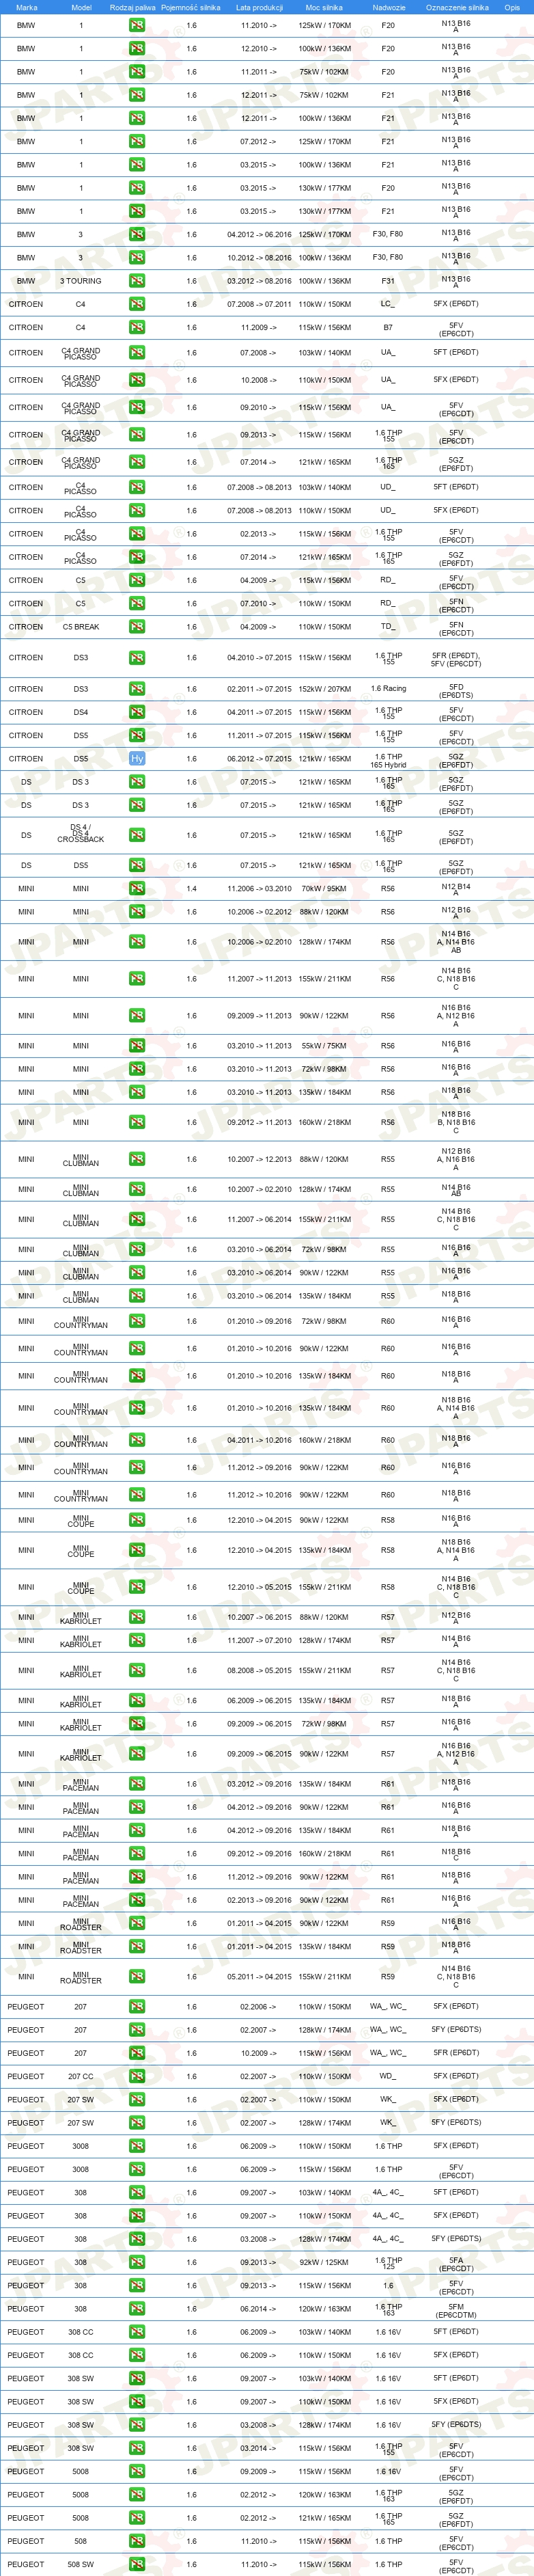Image resolution: width=534 pixels, height=2576 pixels.
Task: Click the '55kW / 75KM' power cell
Action: click(x=325, y=1046)
